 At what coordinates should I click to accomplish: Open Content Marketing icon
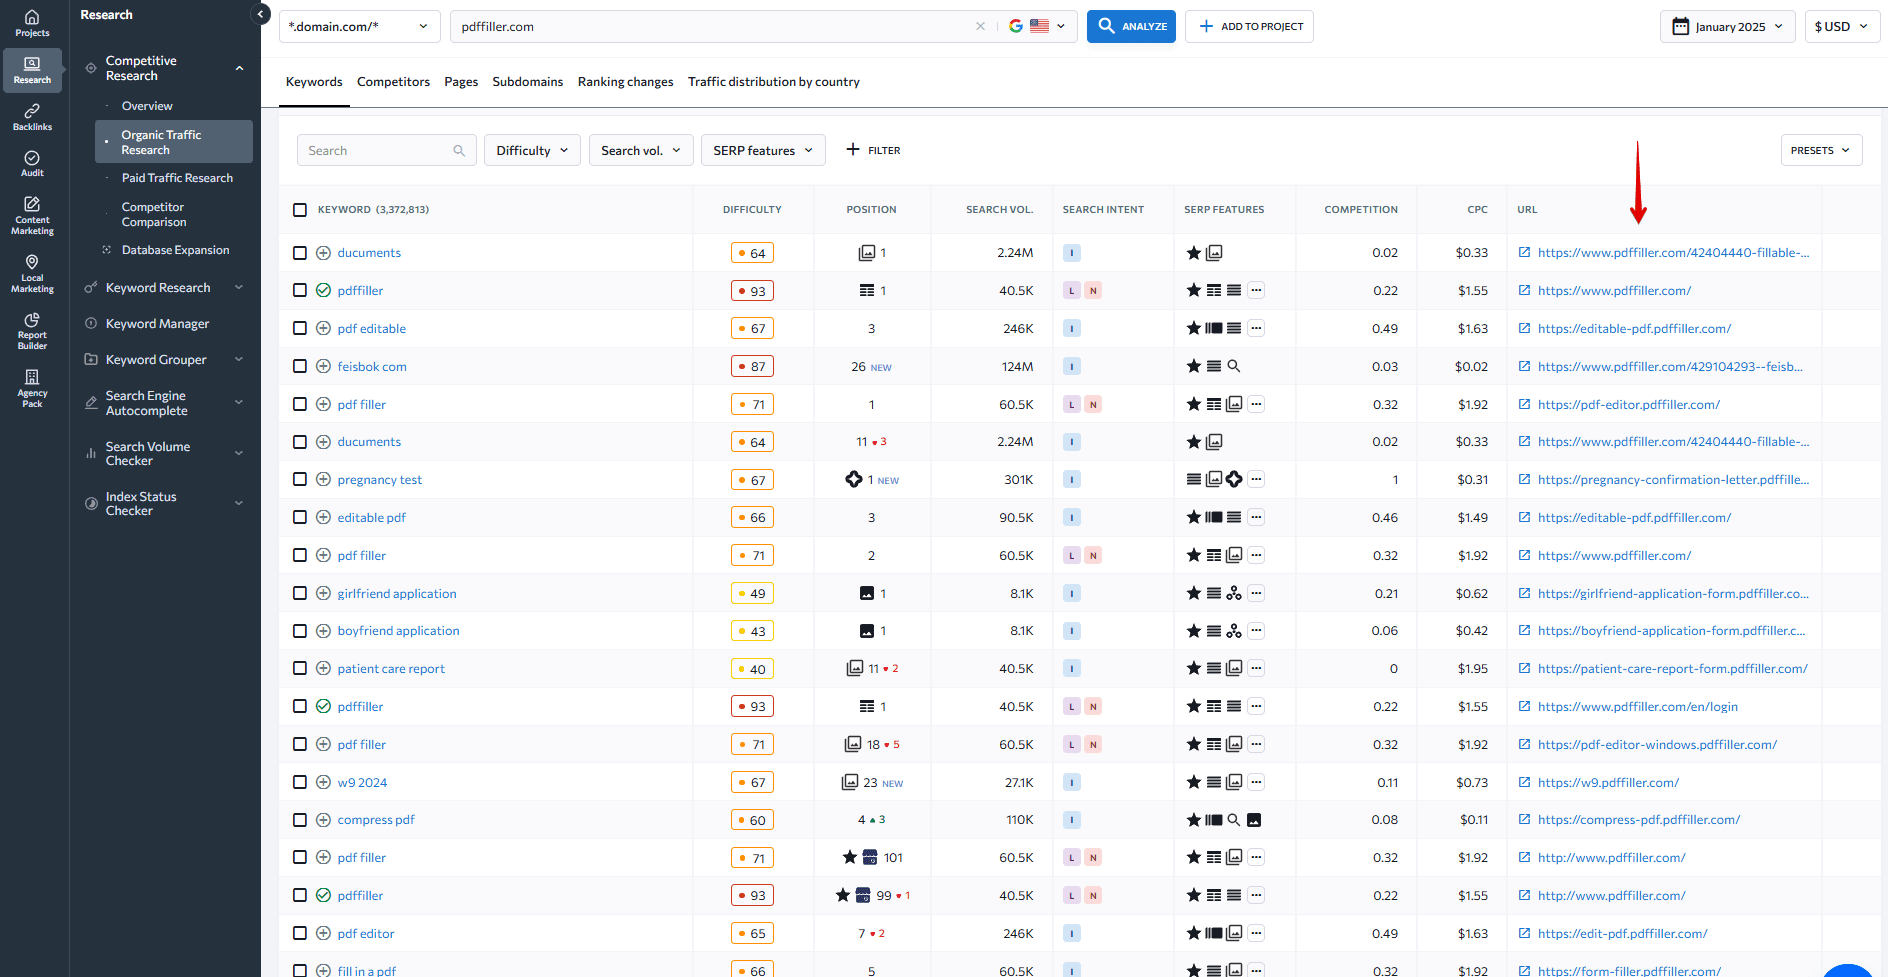32,216
